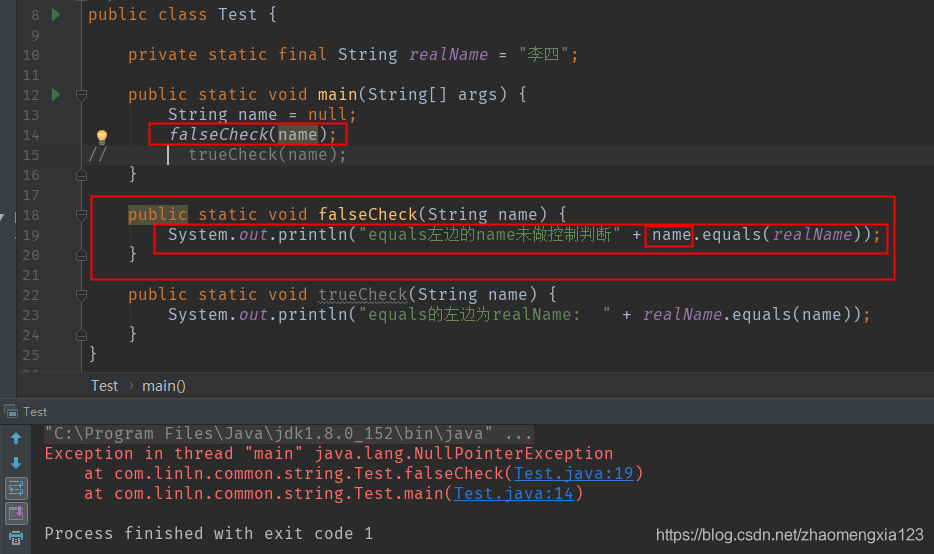
Task: Collapse the main method fold marker at line 12
Action: coord(82,95)
